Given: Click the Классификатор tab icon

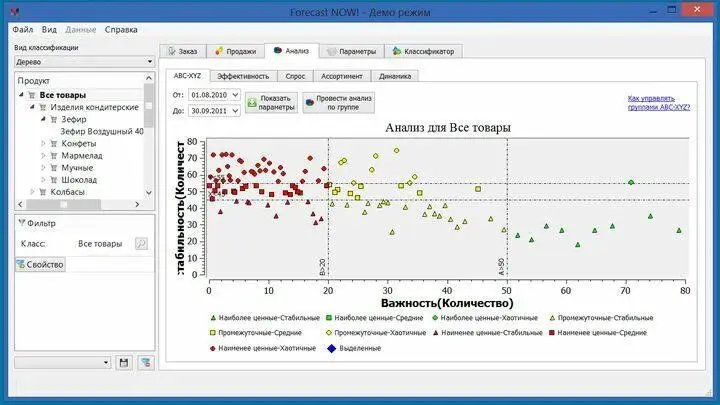Looking at the screenshot, I should click(397, 51).
